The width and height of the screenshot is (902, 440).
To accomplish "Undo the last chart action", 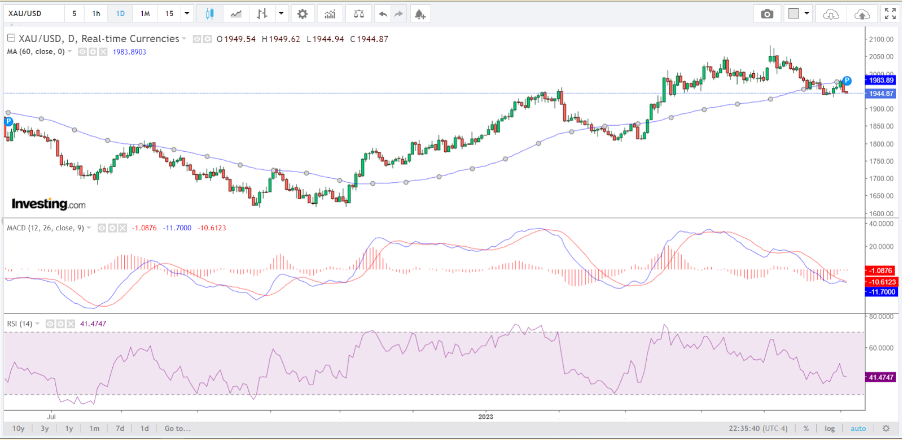I will pos(383,14).
